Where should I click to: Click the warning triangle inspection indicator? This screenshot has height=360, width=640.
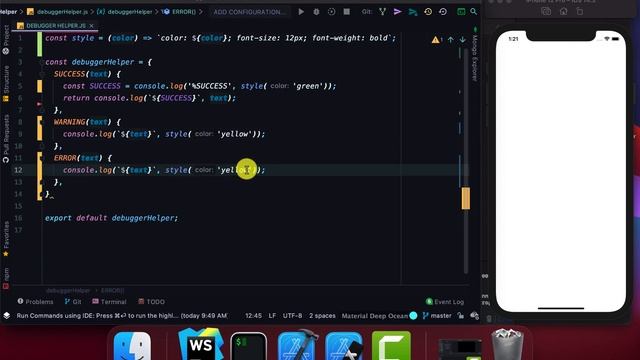(436, 40)
